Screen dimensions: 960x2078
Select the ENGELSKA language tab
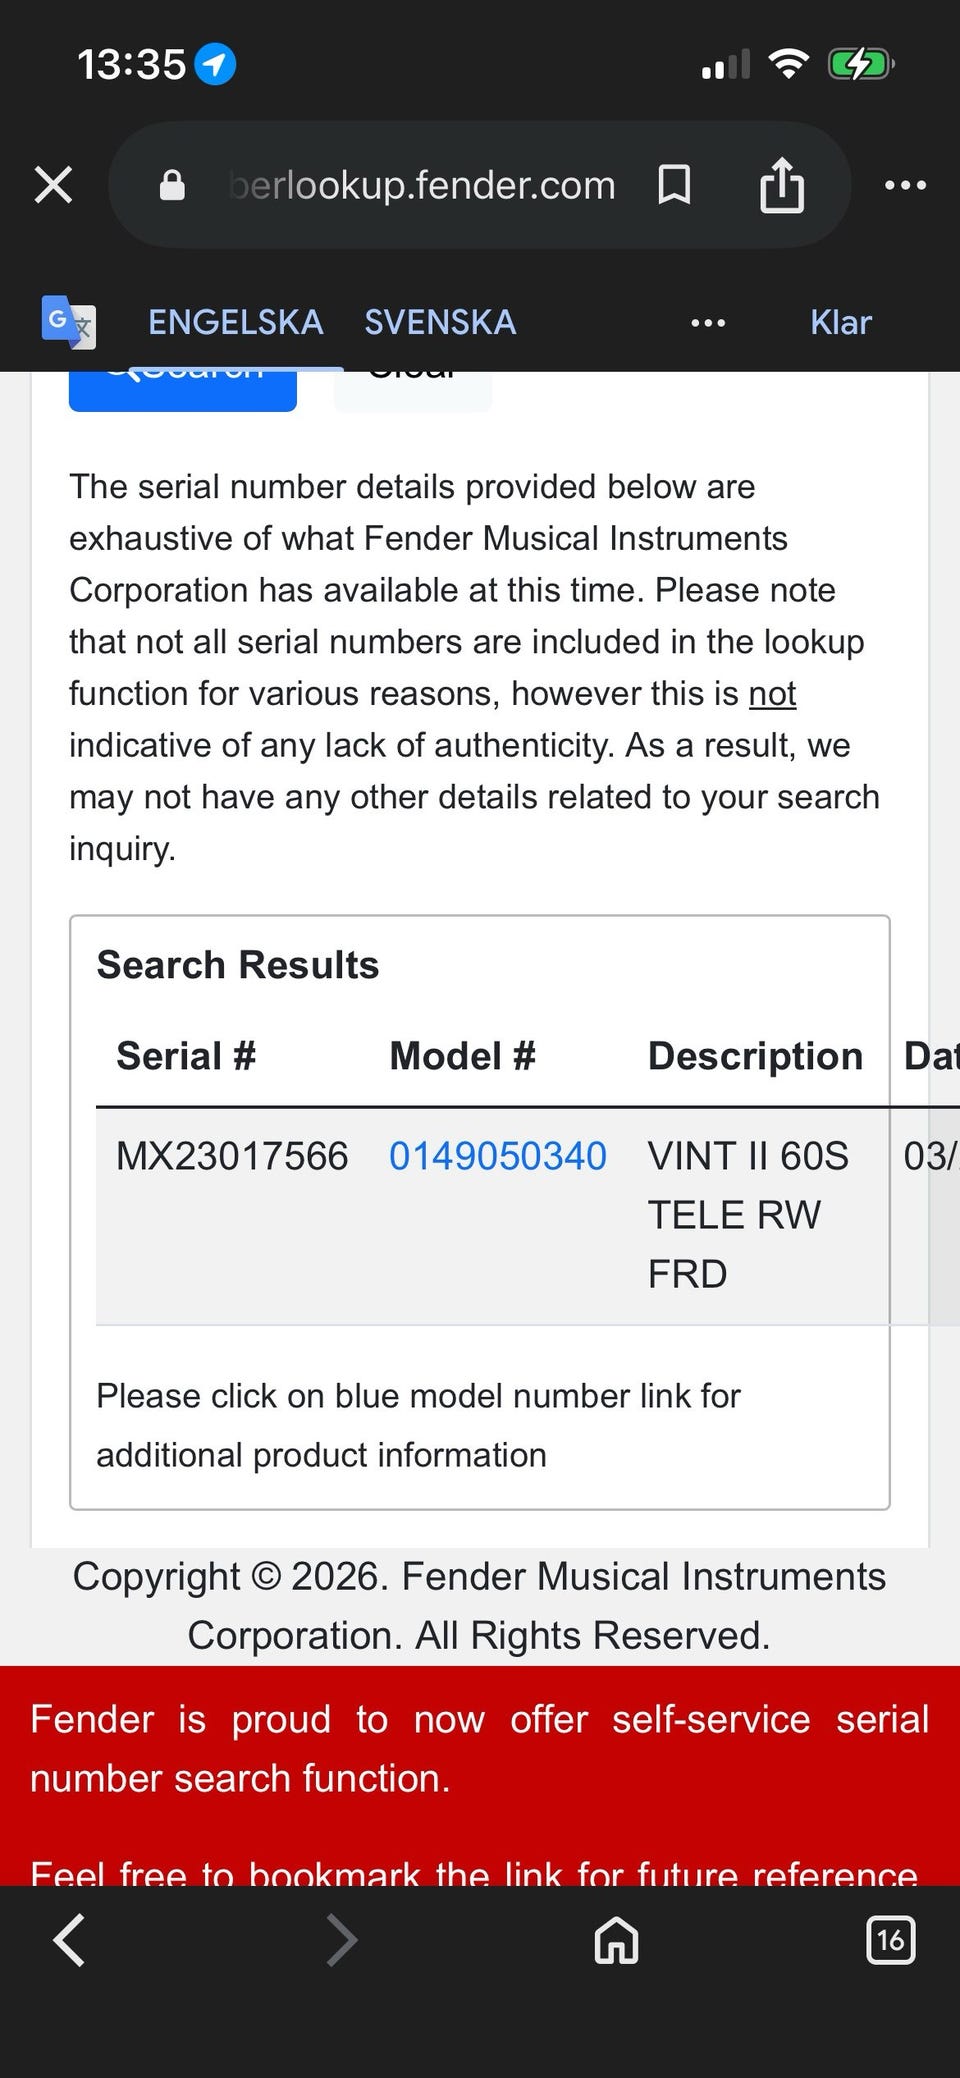235,322
